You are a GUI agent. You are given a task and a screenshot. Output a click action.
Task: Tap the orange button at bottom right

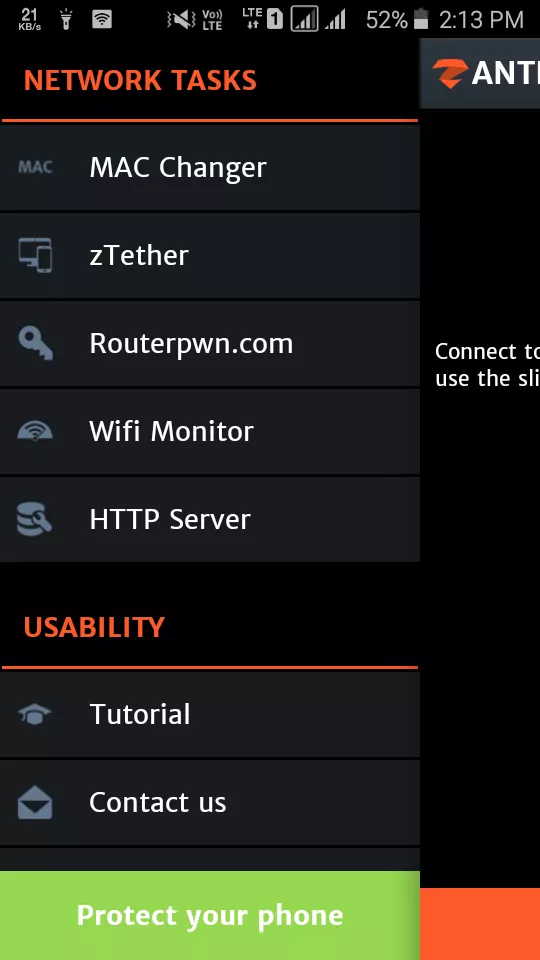coord(480,924)
